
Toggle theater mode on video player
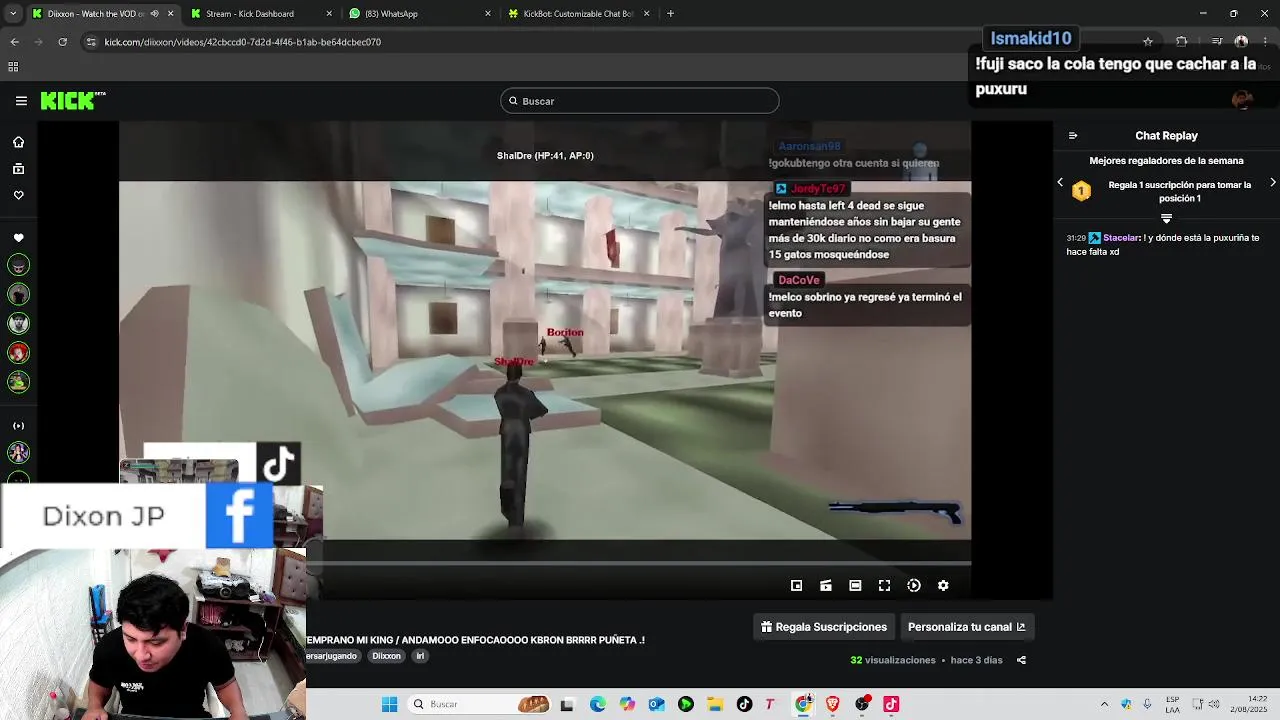point(855,586)
